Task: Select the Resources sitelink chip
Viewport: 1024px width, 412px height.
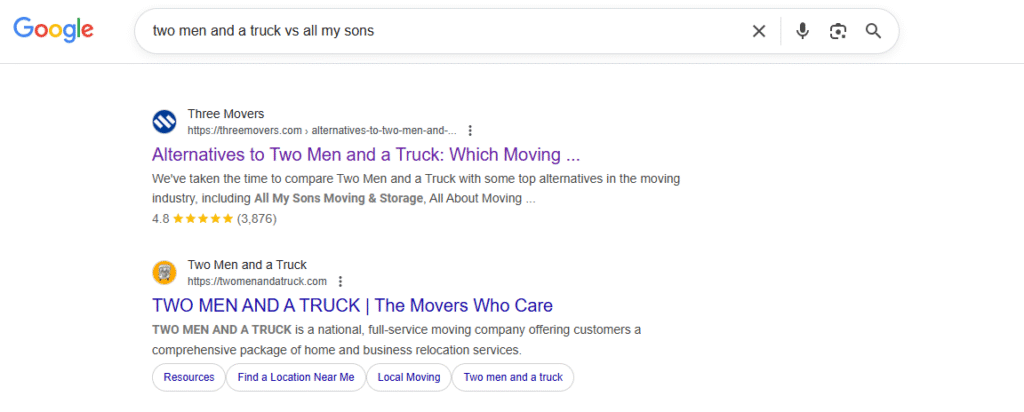Action: [189, 377]
